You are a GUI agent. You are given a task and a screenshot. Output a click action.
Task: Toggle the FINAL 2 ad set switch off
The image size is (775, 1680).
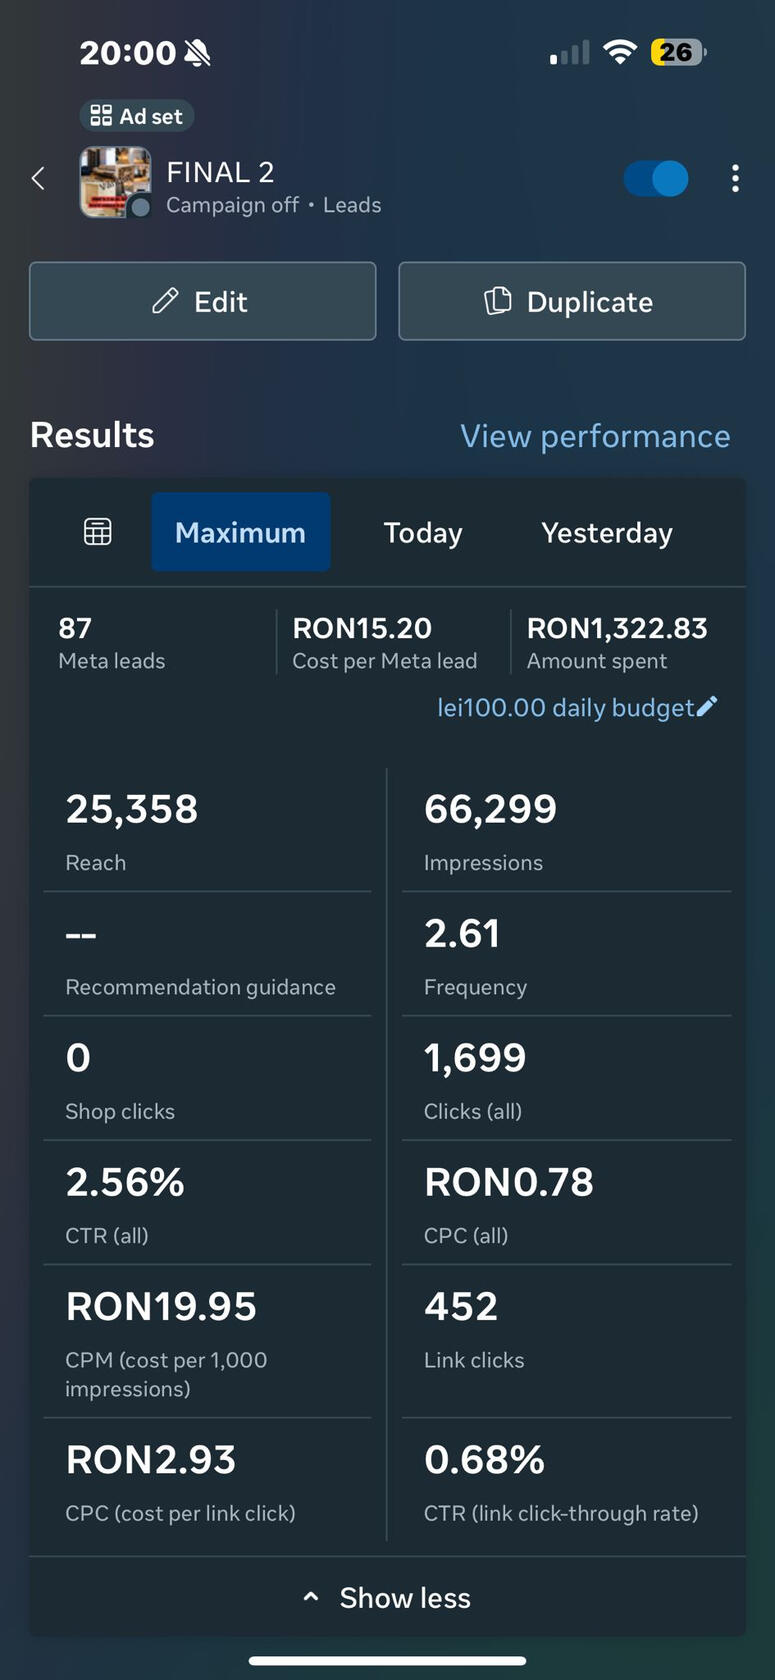pyautogui.click(x=656, y=179)
